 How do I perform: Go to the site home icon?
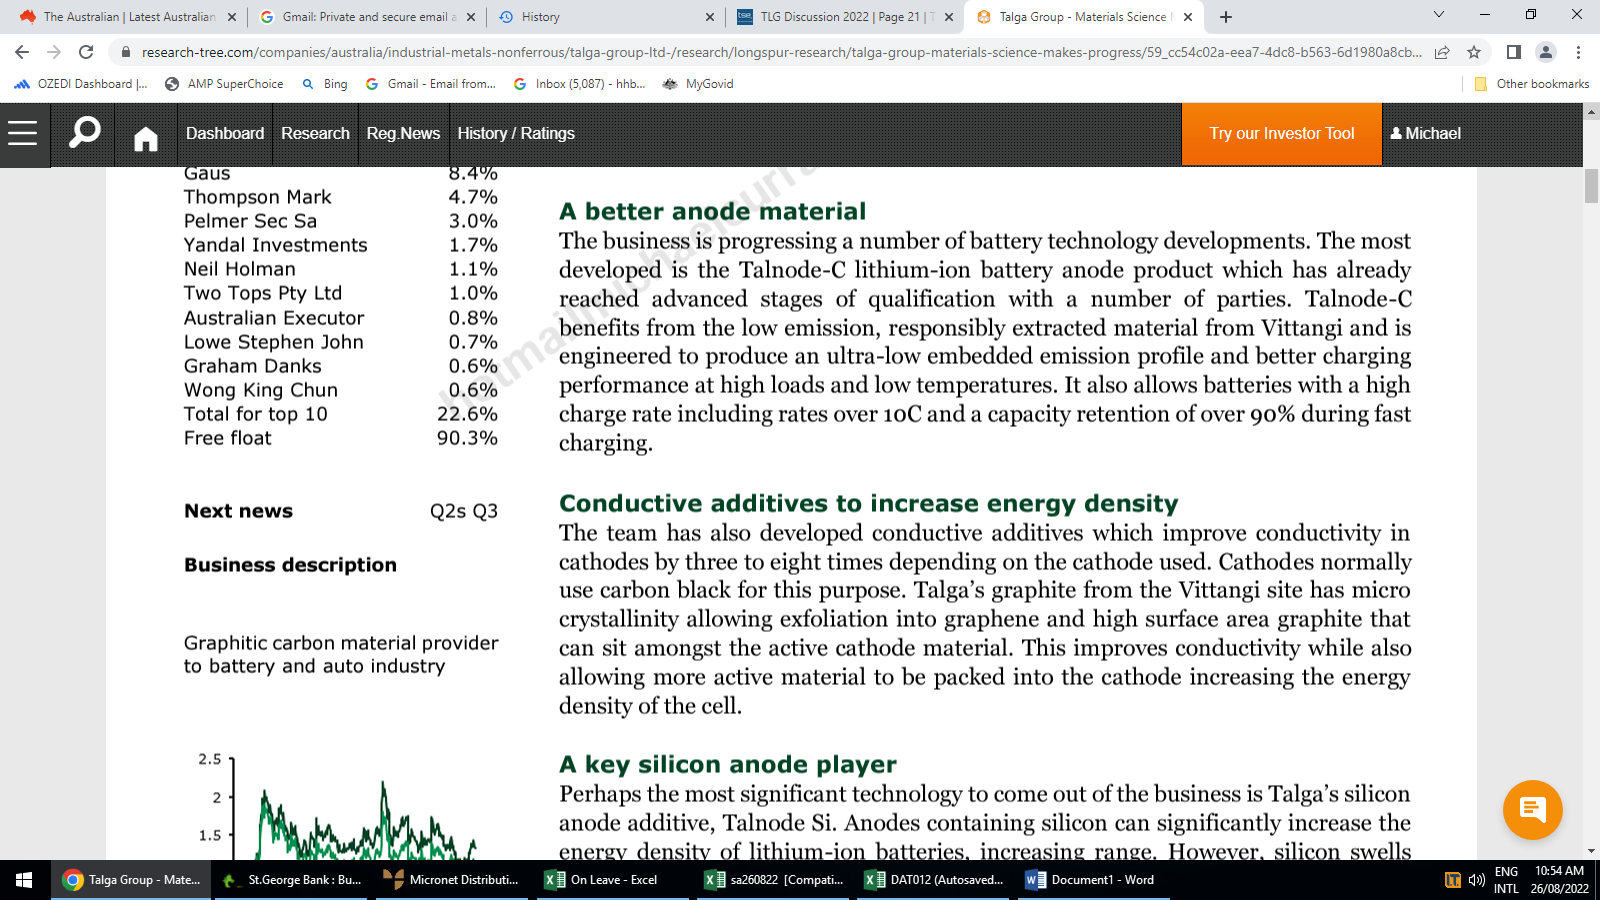pyautogui.click(x=146, y=138)
